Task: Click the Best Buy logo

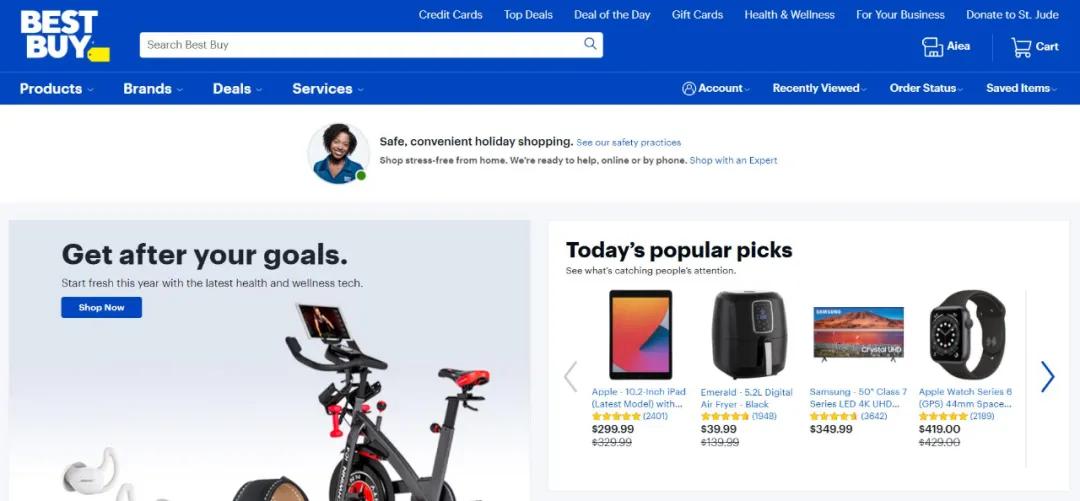Action: [64, 36]
